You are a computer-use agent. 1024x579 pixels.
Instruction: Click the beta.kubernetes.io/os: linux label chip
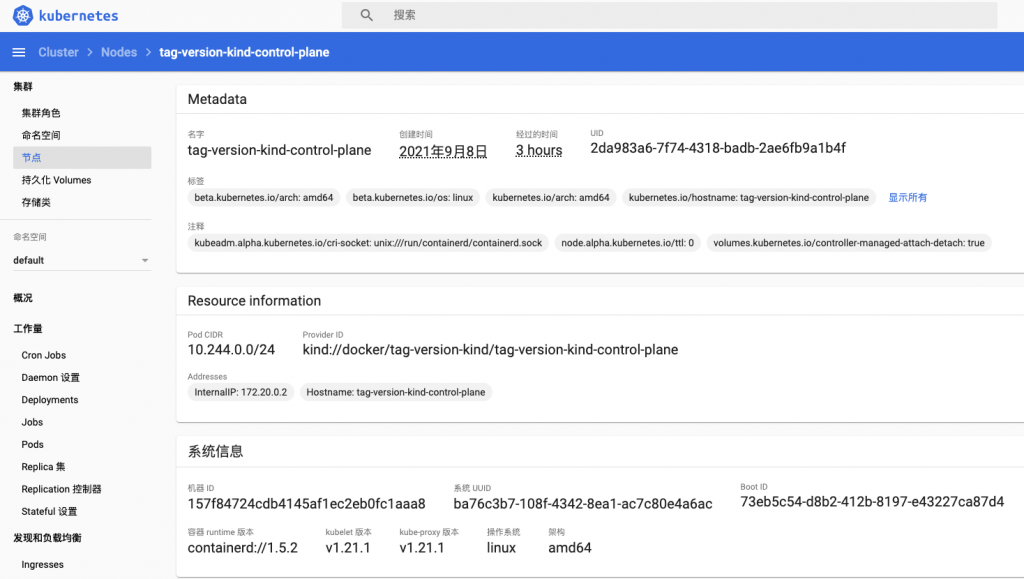(413, 197)
